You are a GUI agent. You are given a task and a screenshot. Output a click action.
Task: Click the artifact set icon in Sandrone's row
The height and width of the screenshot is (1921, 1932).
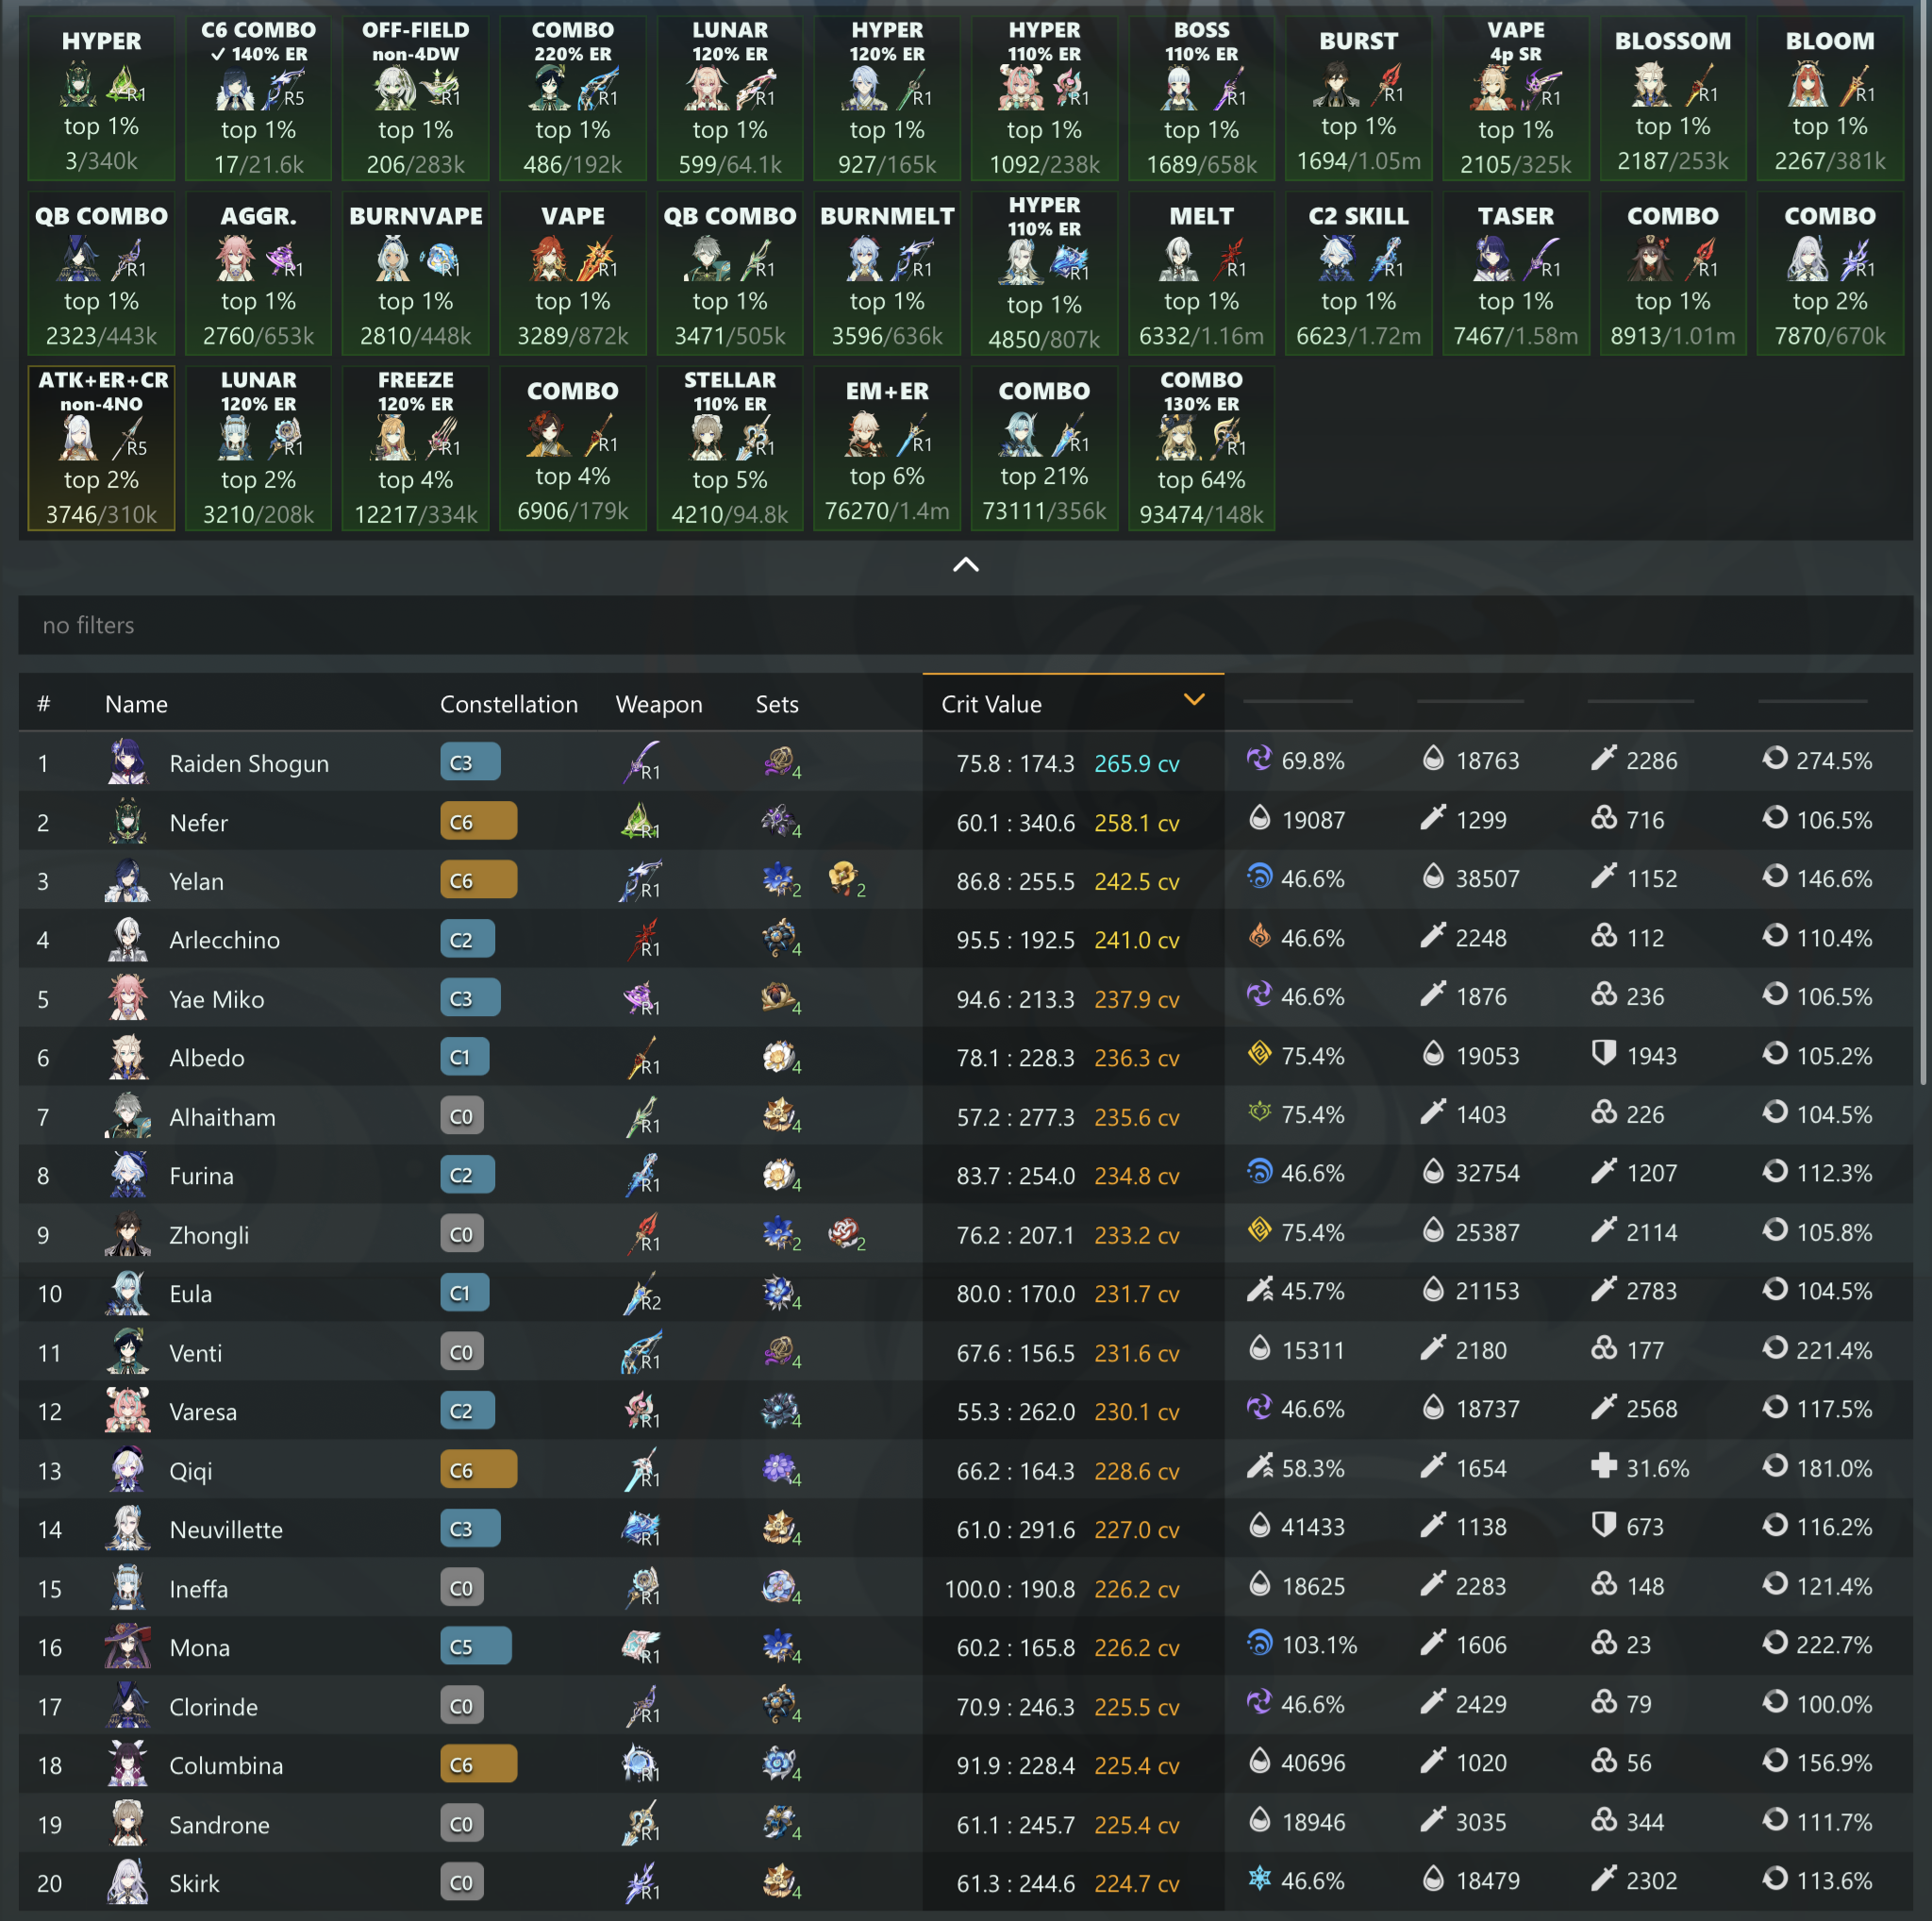tap(780, 1824)
